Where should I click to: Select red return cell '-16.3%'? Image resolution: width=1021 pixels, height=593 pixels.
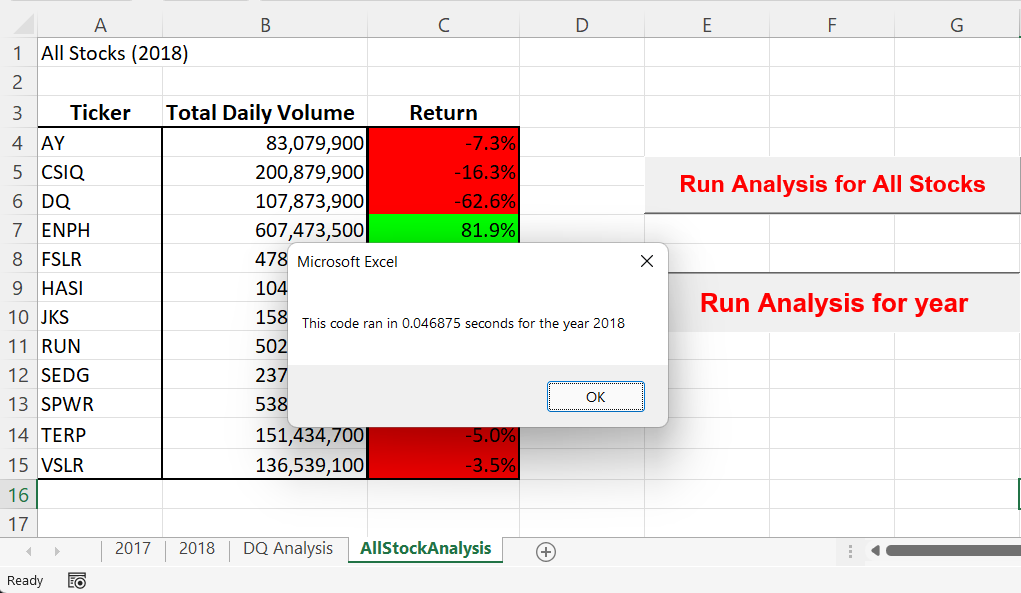pyautogui.click(x=443, y=172)
